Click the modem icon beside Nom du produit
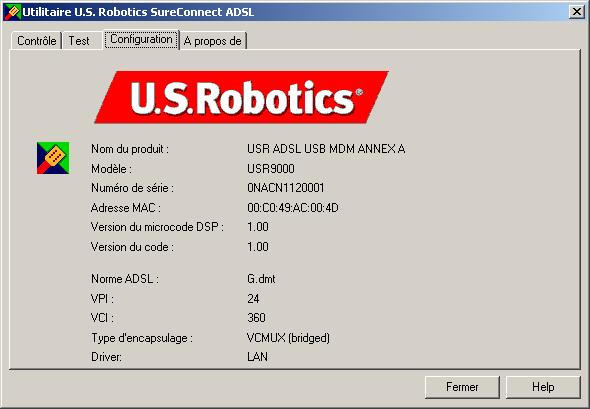The image size is (590, 409). (x=53, y=158)
